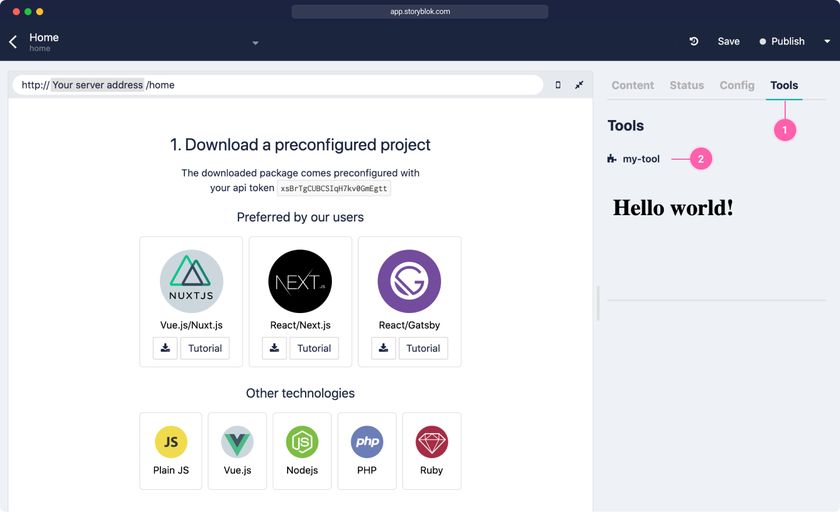
Task: Click the Hello world! heading
Action: [x=673, y=208]
